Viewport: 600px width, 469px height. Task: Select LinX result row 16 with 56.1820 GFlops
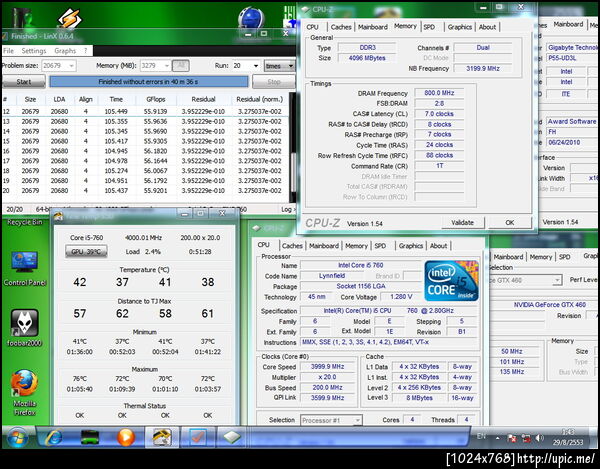click(x=145, y=151)
